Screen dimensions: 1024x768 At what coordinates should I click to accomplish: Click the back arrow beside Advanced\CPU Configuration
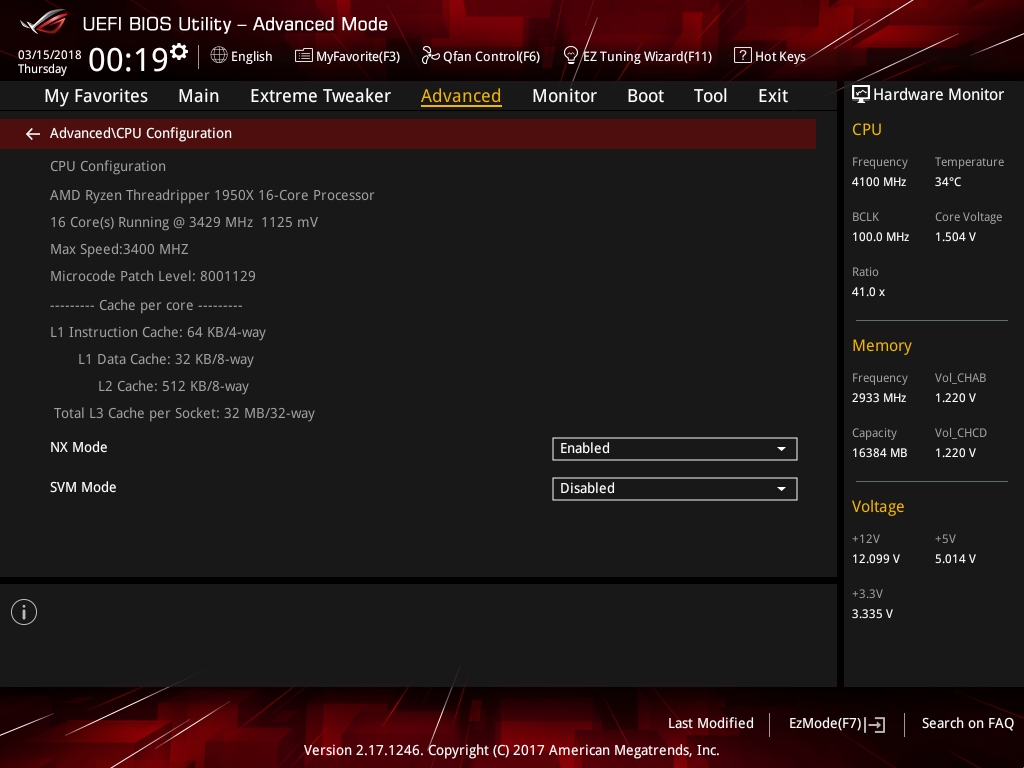click(x=33, y=134)
